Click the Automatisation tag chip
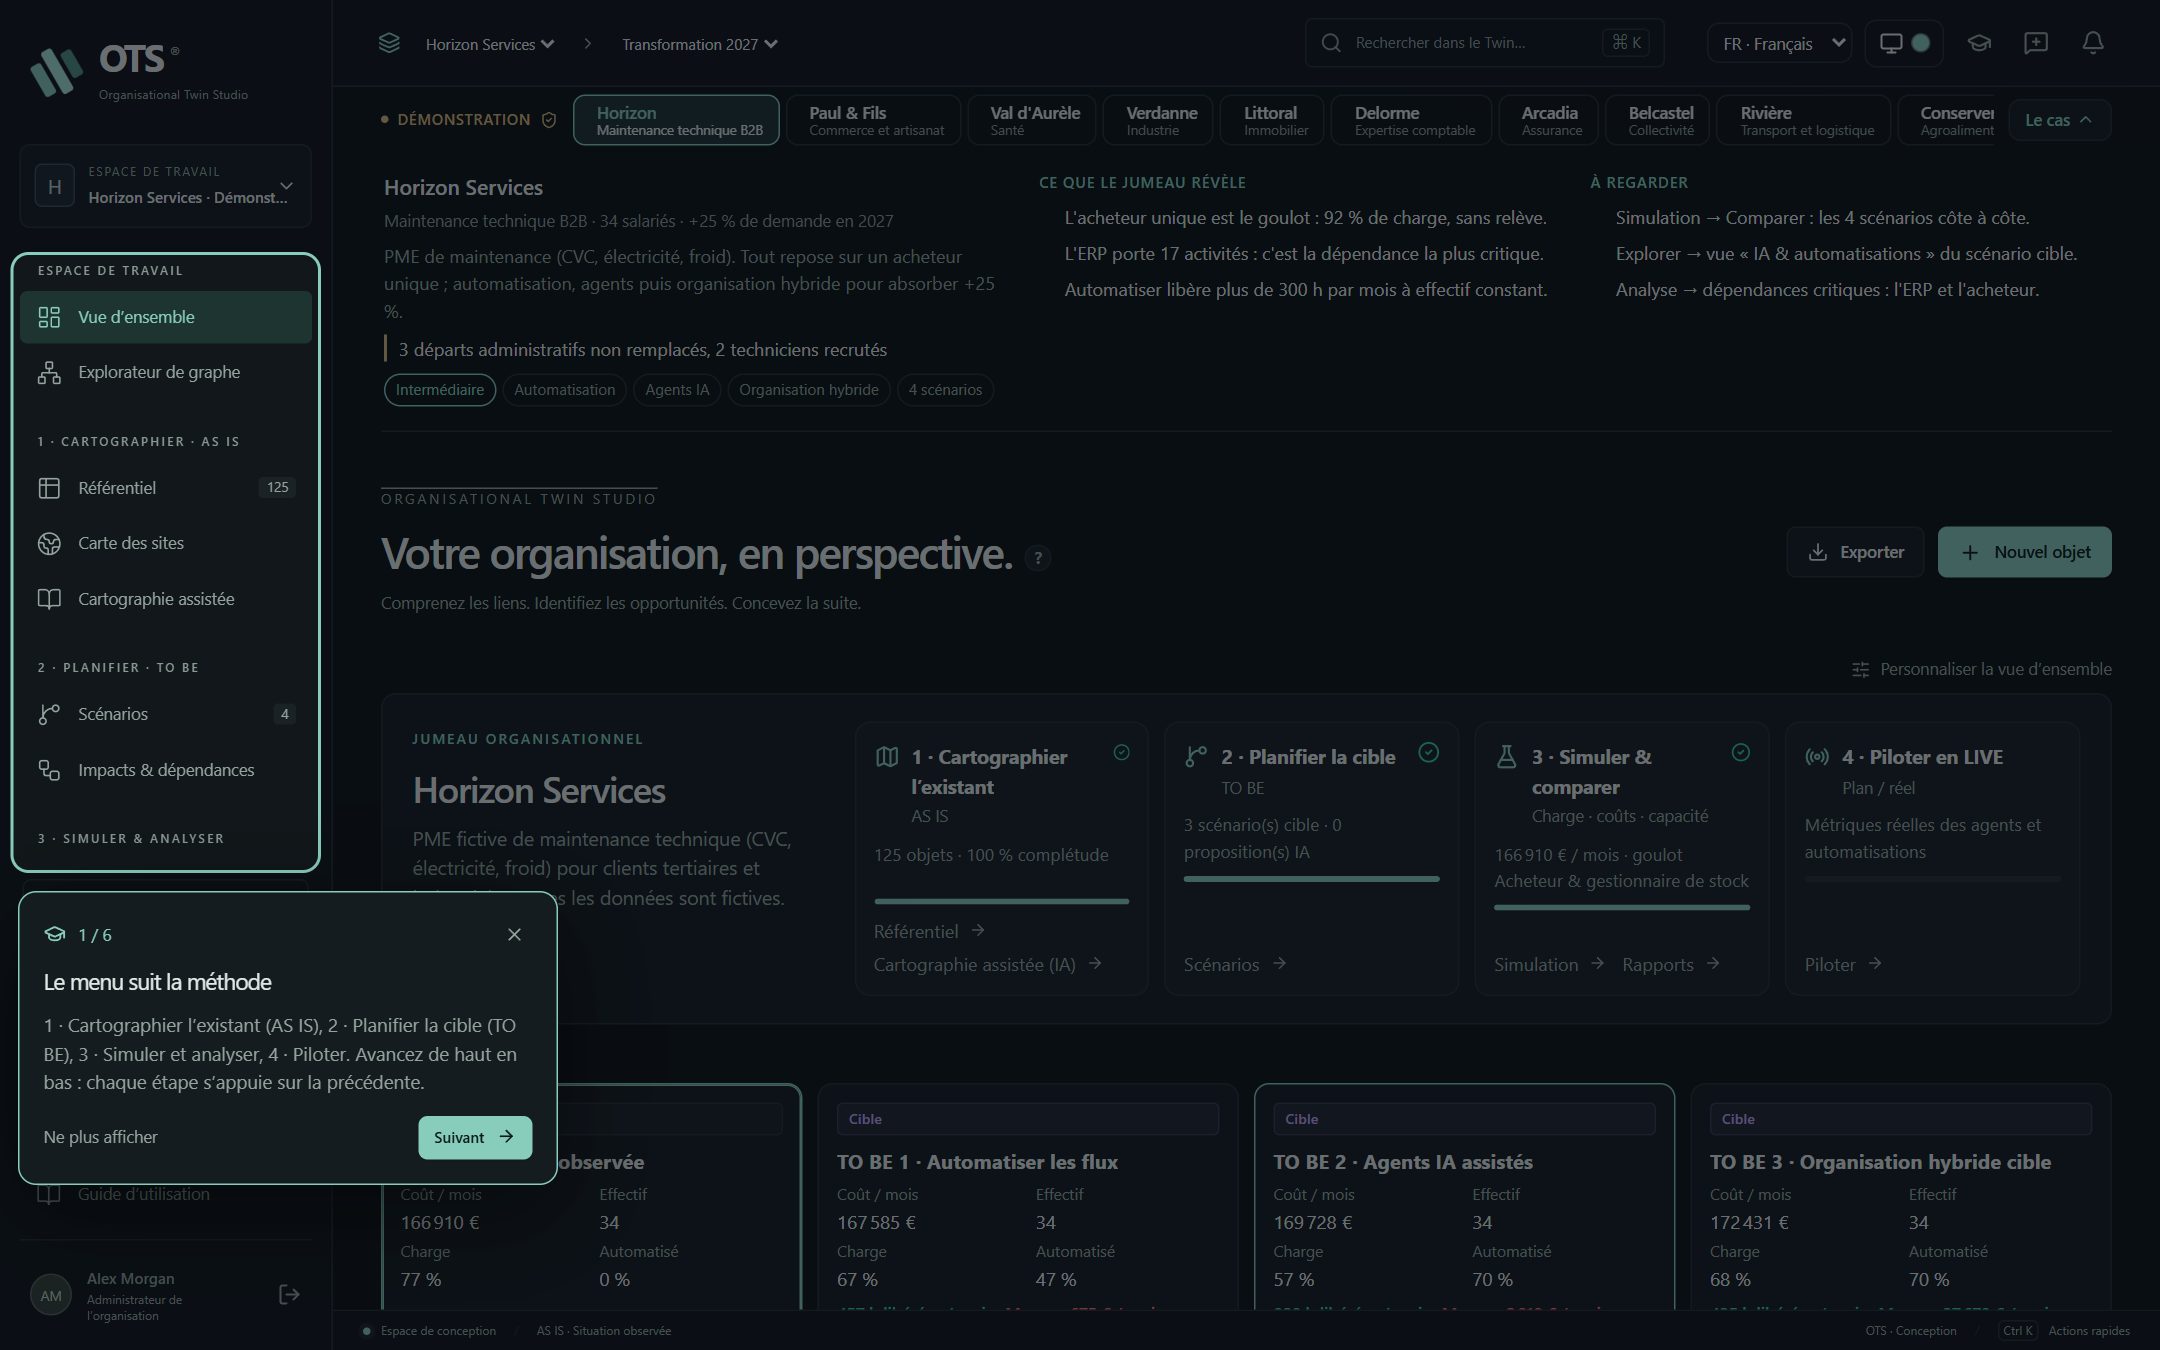The image size is (2160, 1350). tap(565, 390)
